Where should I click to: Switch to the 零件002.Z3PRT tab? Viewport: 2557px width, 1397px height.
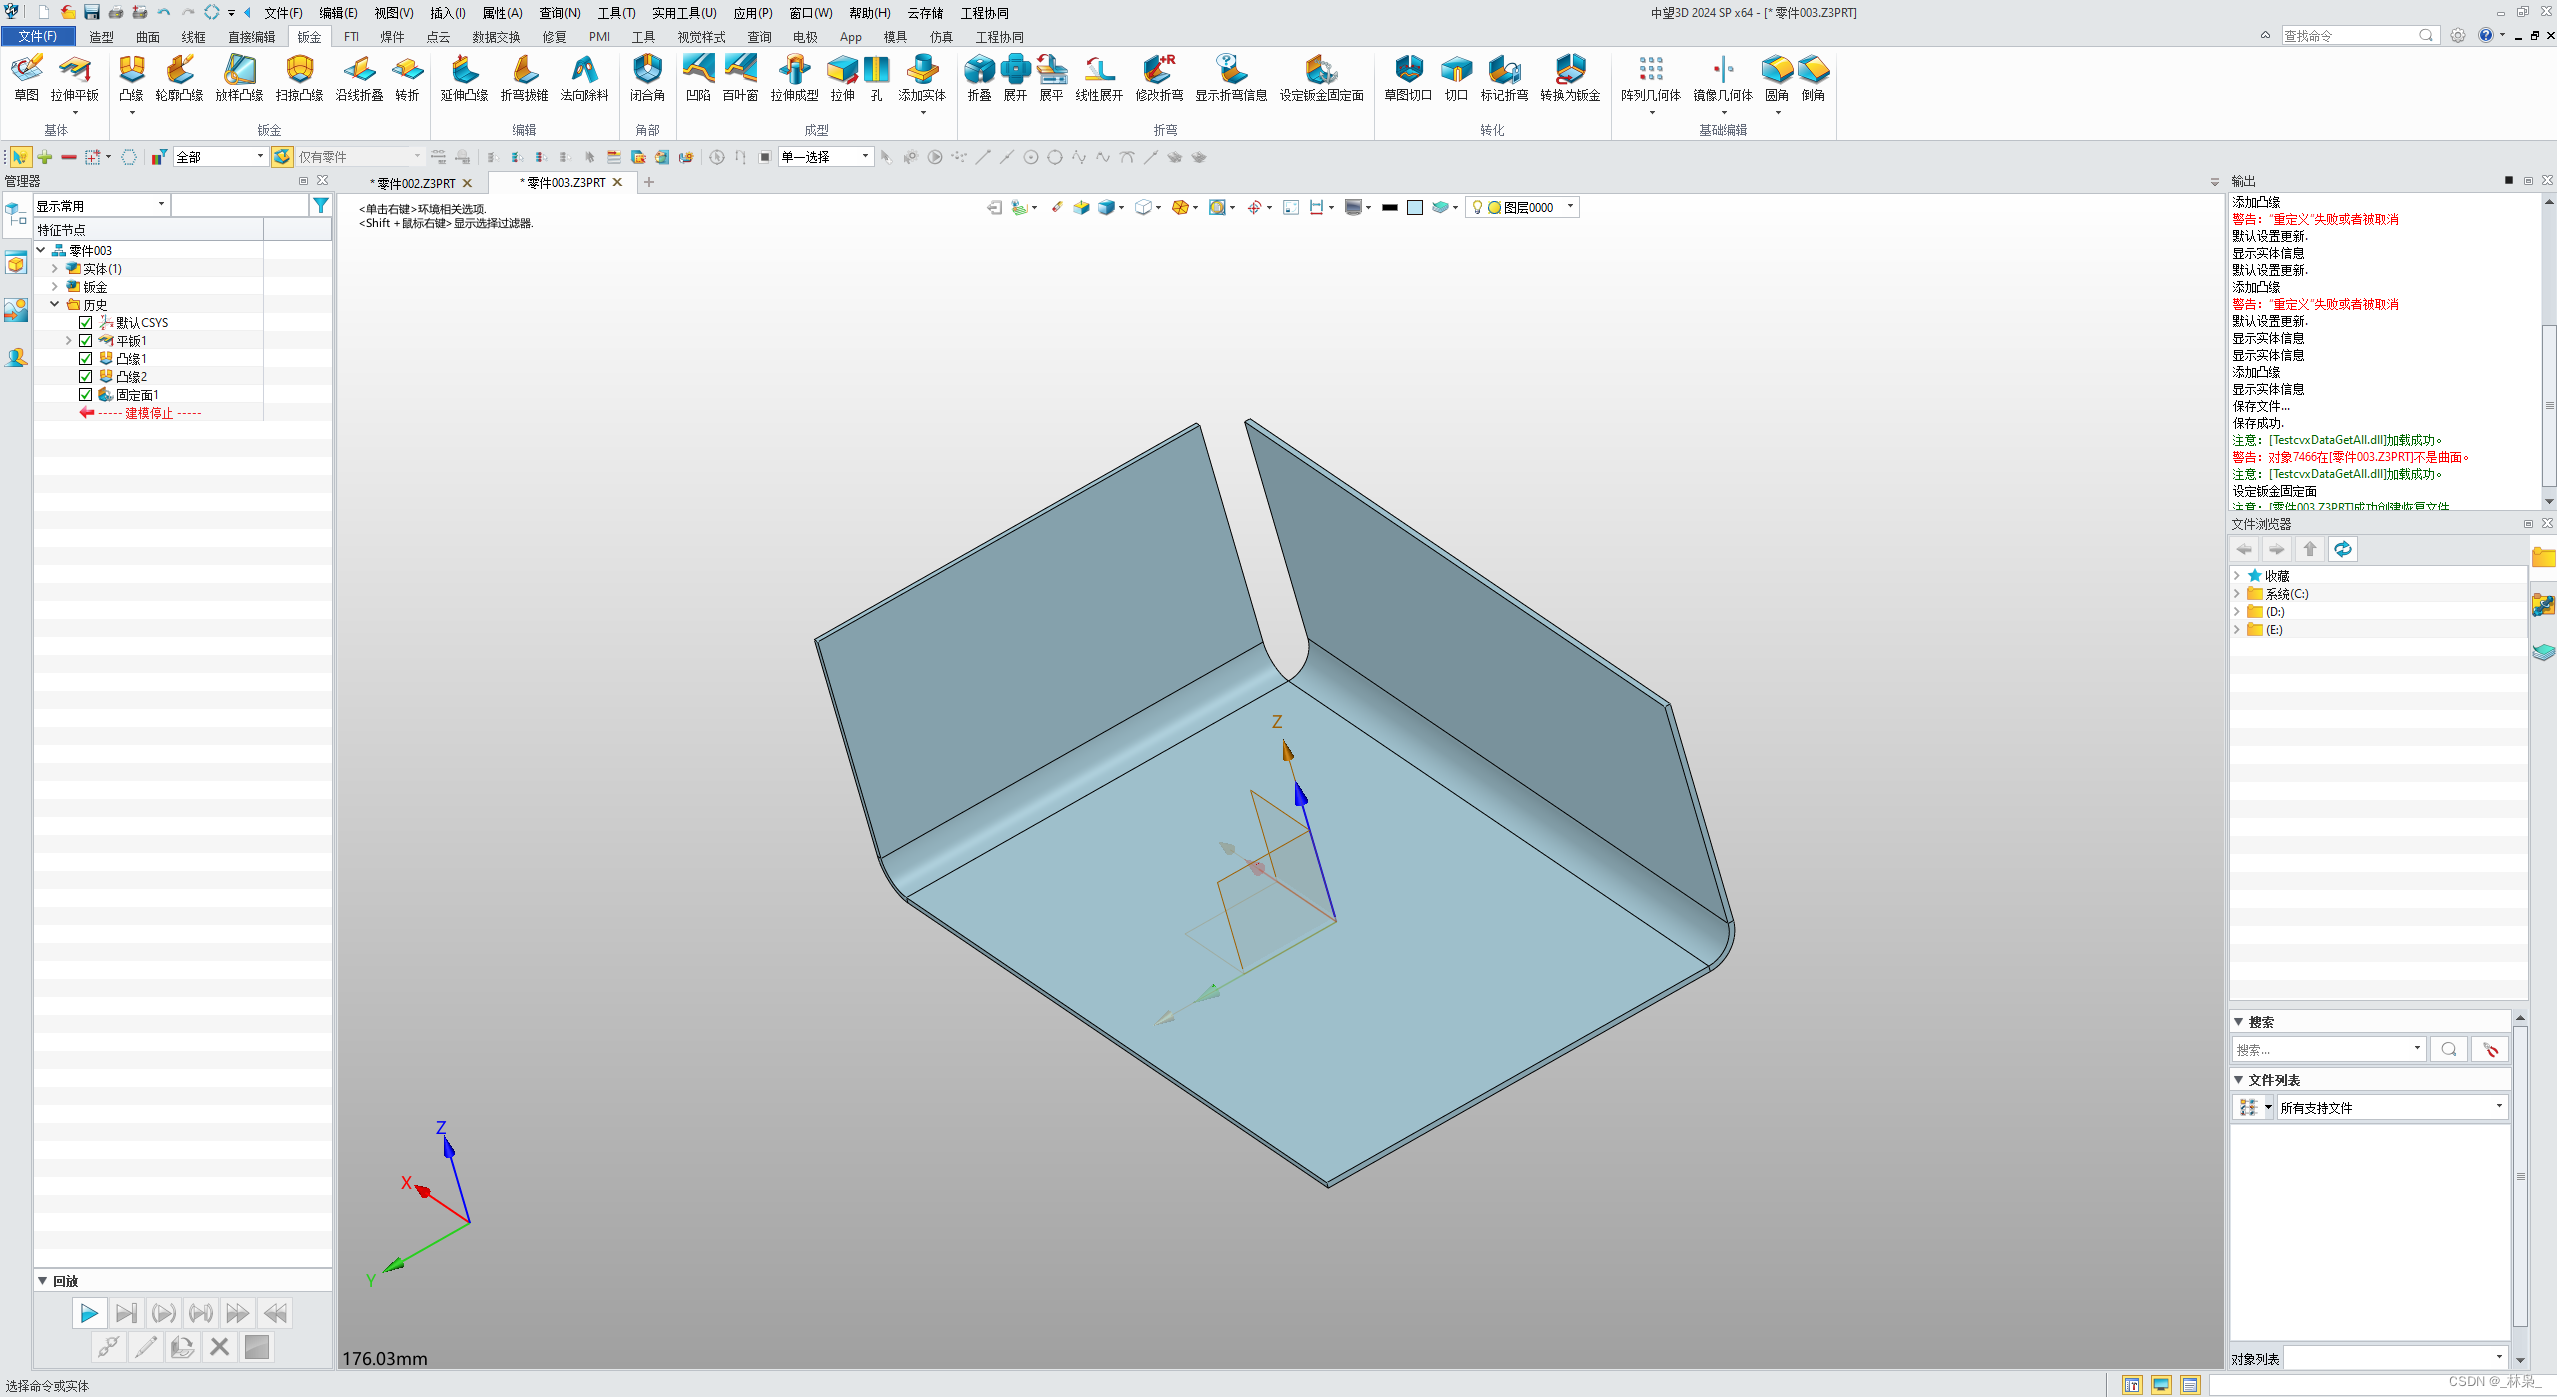pyautogui.click(x=412, y=183)
